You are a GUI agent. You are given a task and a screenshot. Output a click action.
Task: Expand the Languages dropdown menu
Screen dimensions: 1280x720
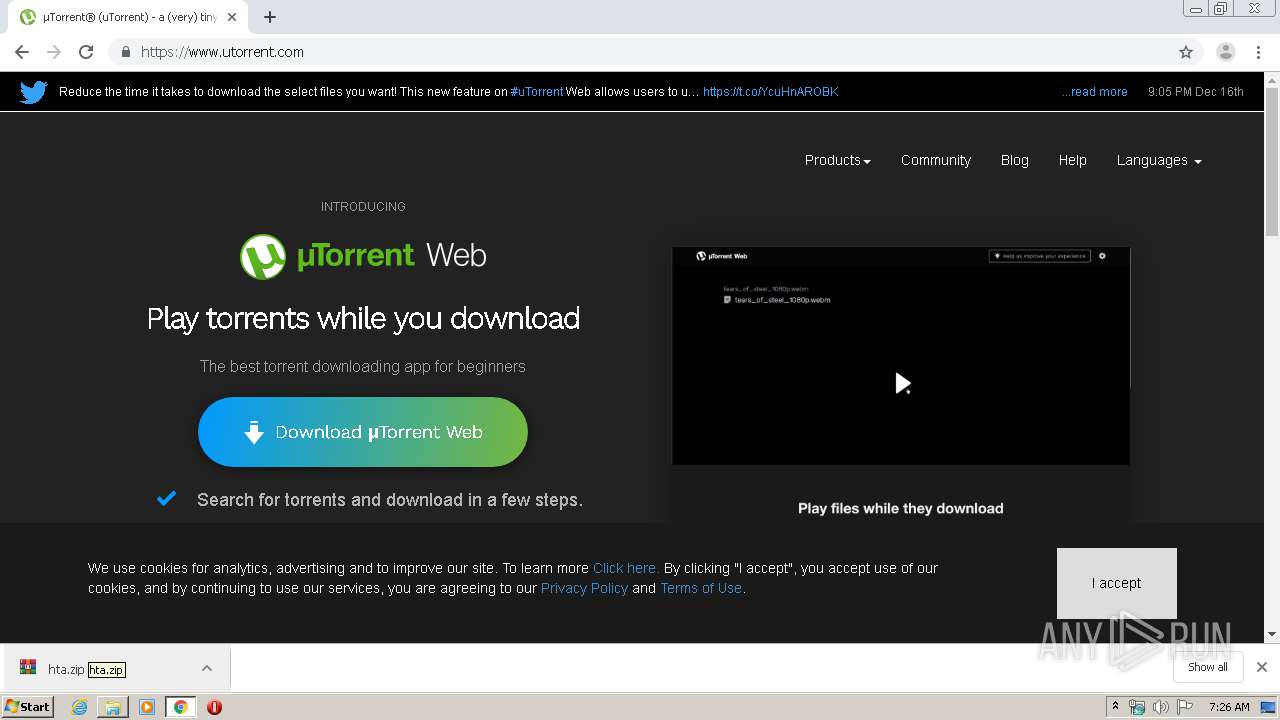pos(1159,160)
